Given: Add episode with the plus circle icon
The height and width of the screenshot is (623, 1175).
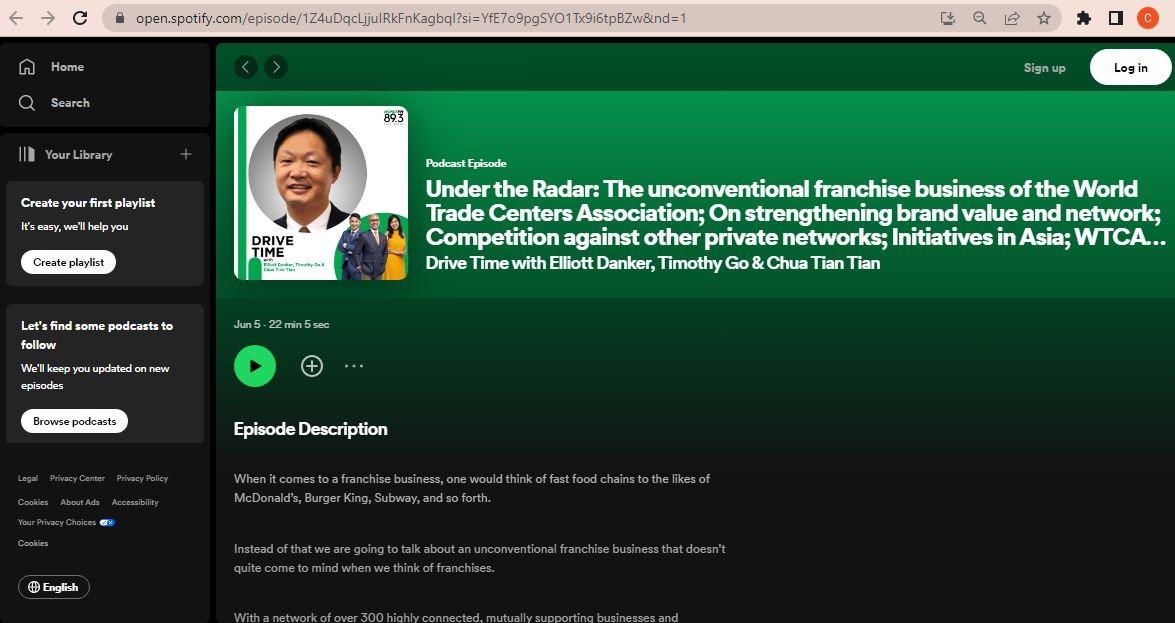Looking at the screenshot, I should pos(312,366).
